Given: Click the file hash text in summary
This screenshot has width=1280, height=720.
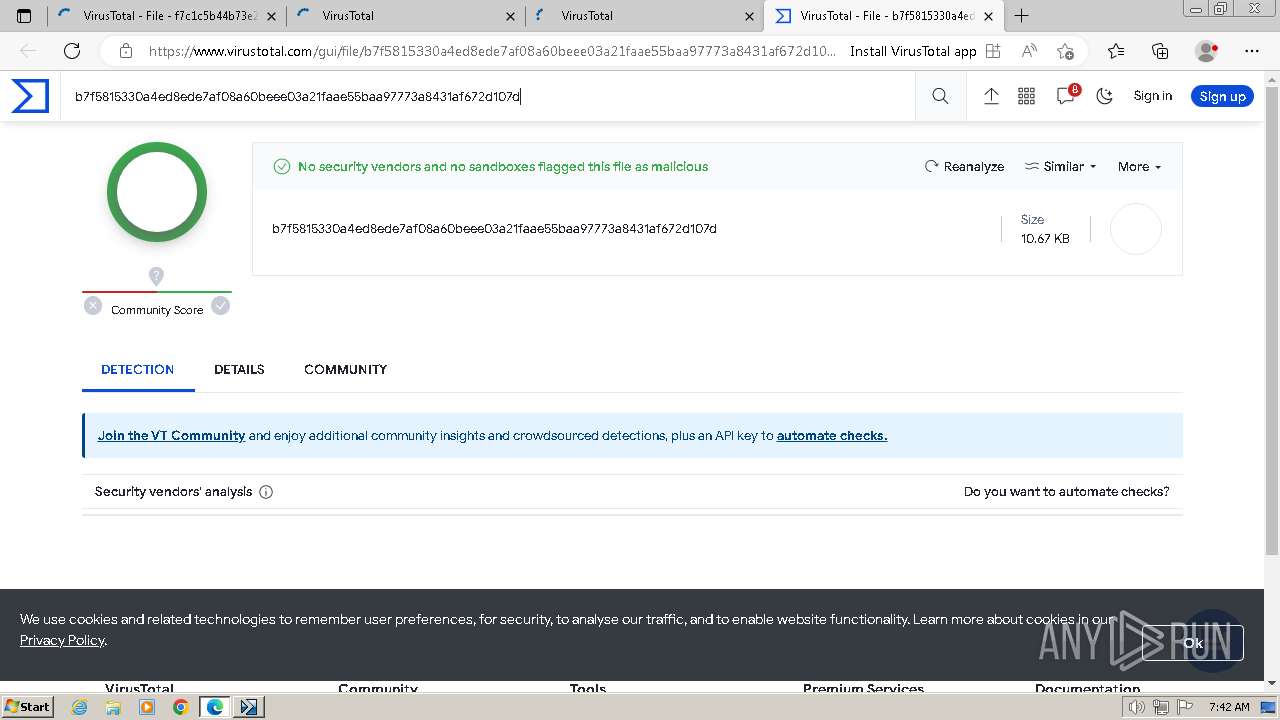Looking at the screenshot, I should pyautogui.click(x=494, y=228).
